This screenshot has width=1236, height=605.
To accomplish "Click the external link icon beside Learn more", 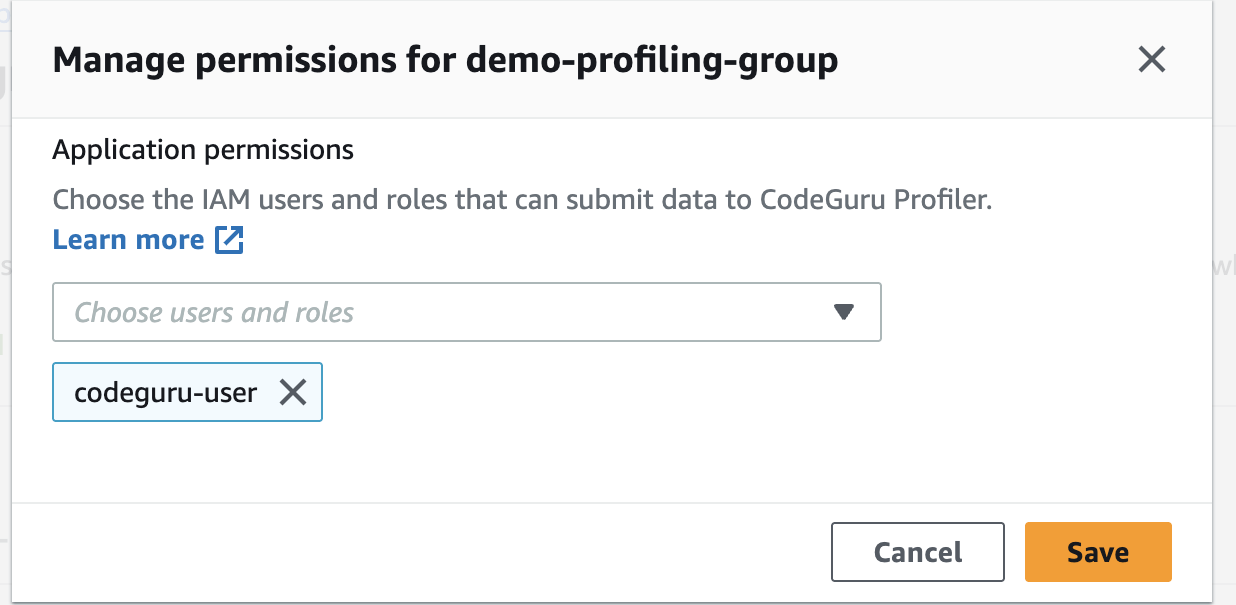I will (230, 240).
